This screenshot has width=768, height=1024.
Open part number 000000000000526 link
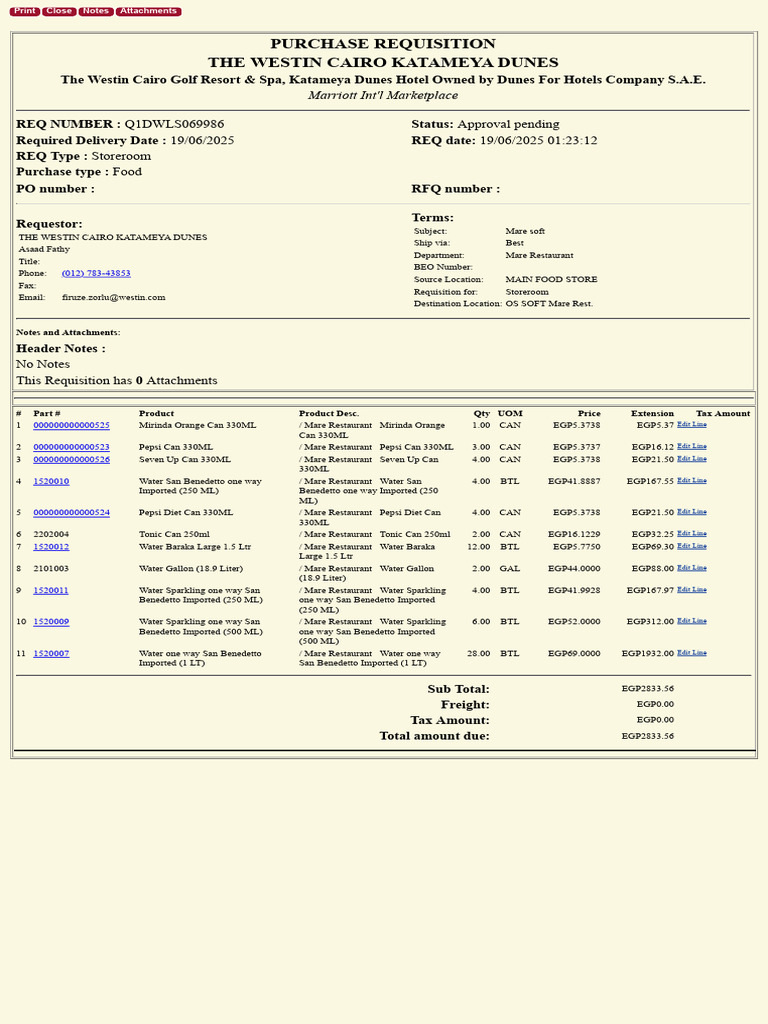[71, 460]
